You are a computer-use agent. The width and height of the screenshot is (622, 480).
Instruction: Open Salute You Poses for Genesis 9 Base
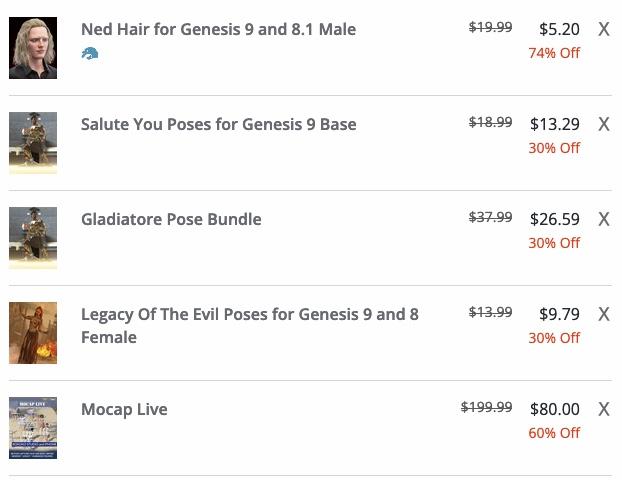pyautogui.click(x=218, y=124)
